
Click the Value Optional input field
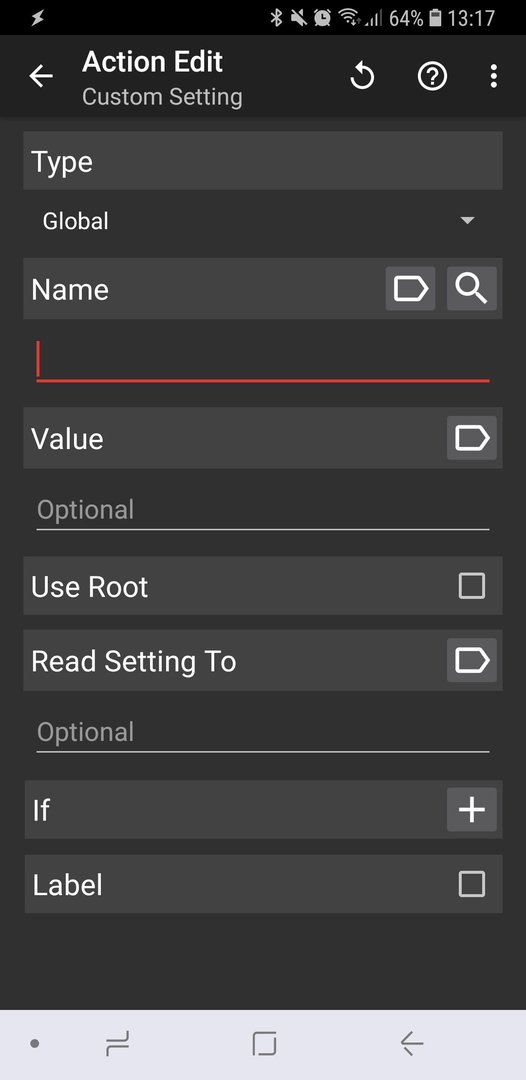[263, 510]
